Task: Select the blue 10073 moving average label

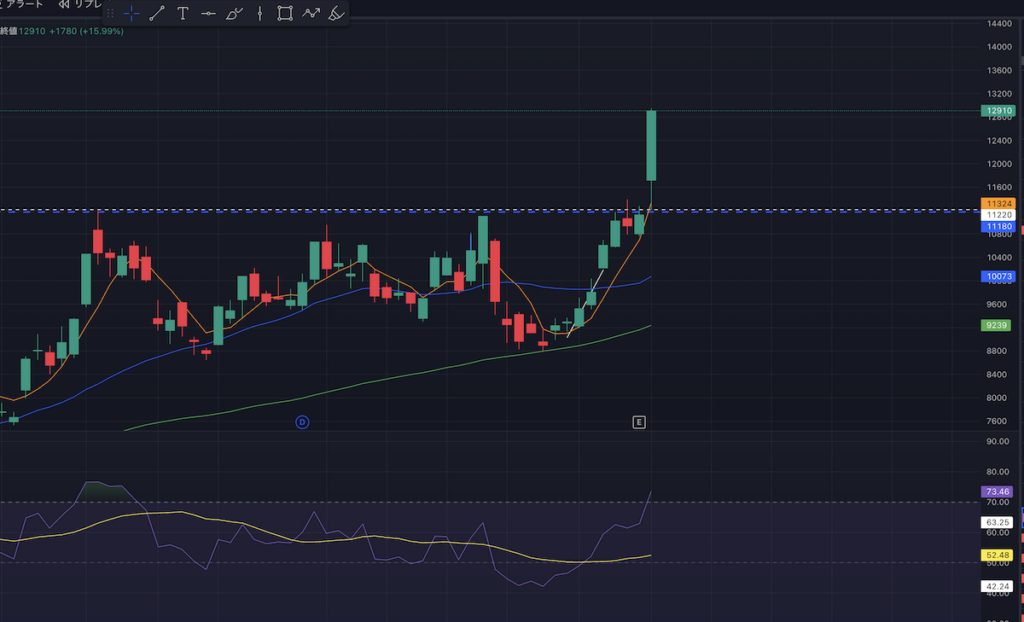Action: [998, 276]
